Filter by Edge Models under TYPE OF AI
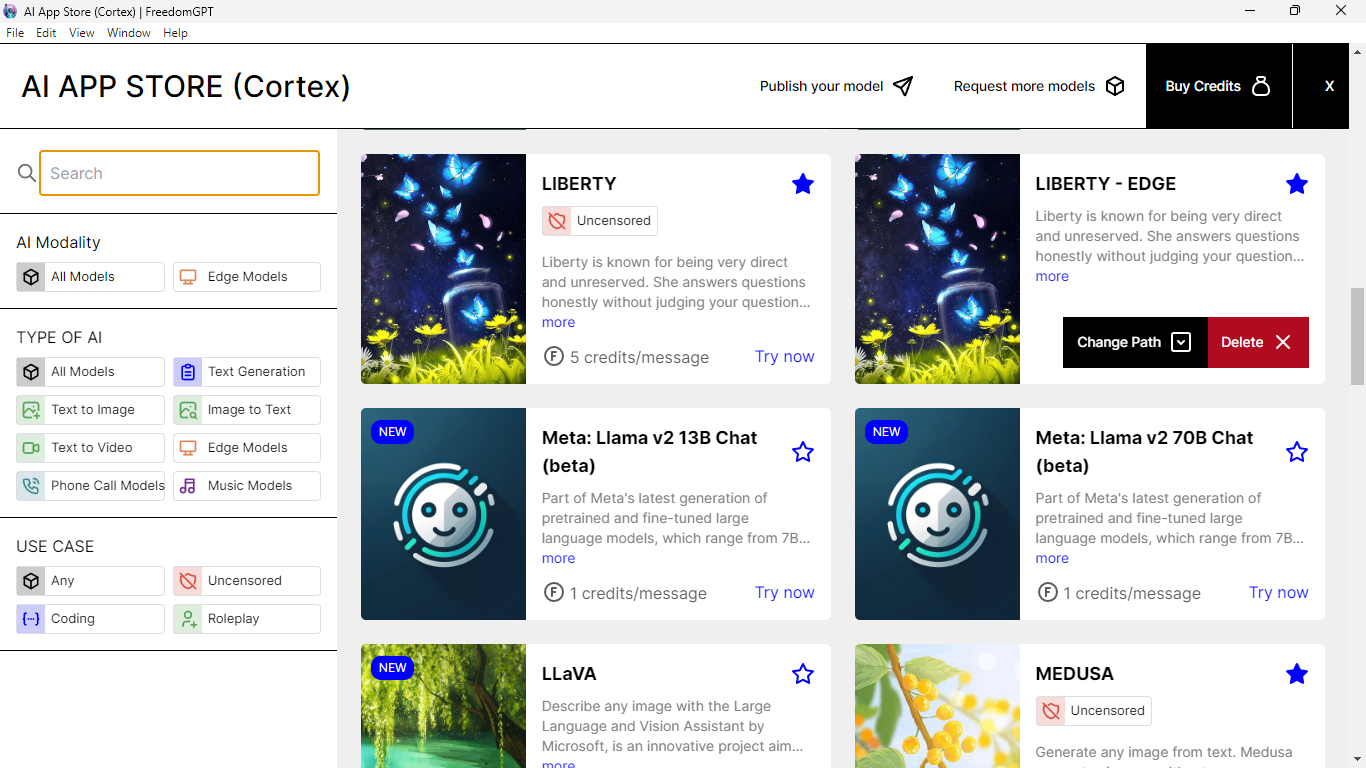This screenshot has width=1366, height=768. point(247,448)
